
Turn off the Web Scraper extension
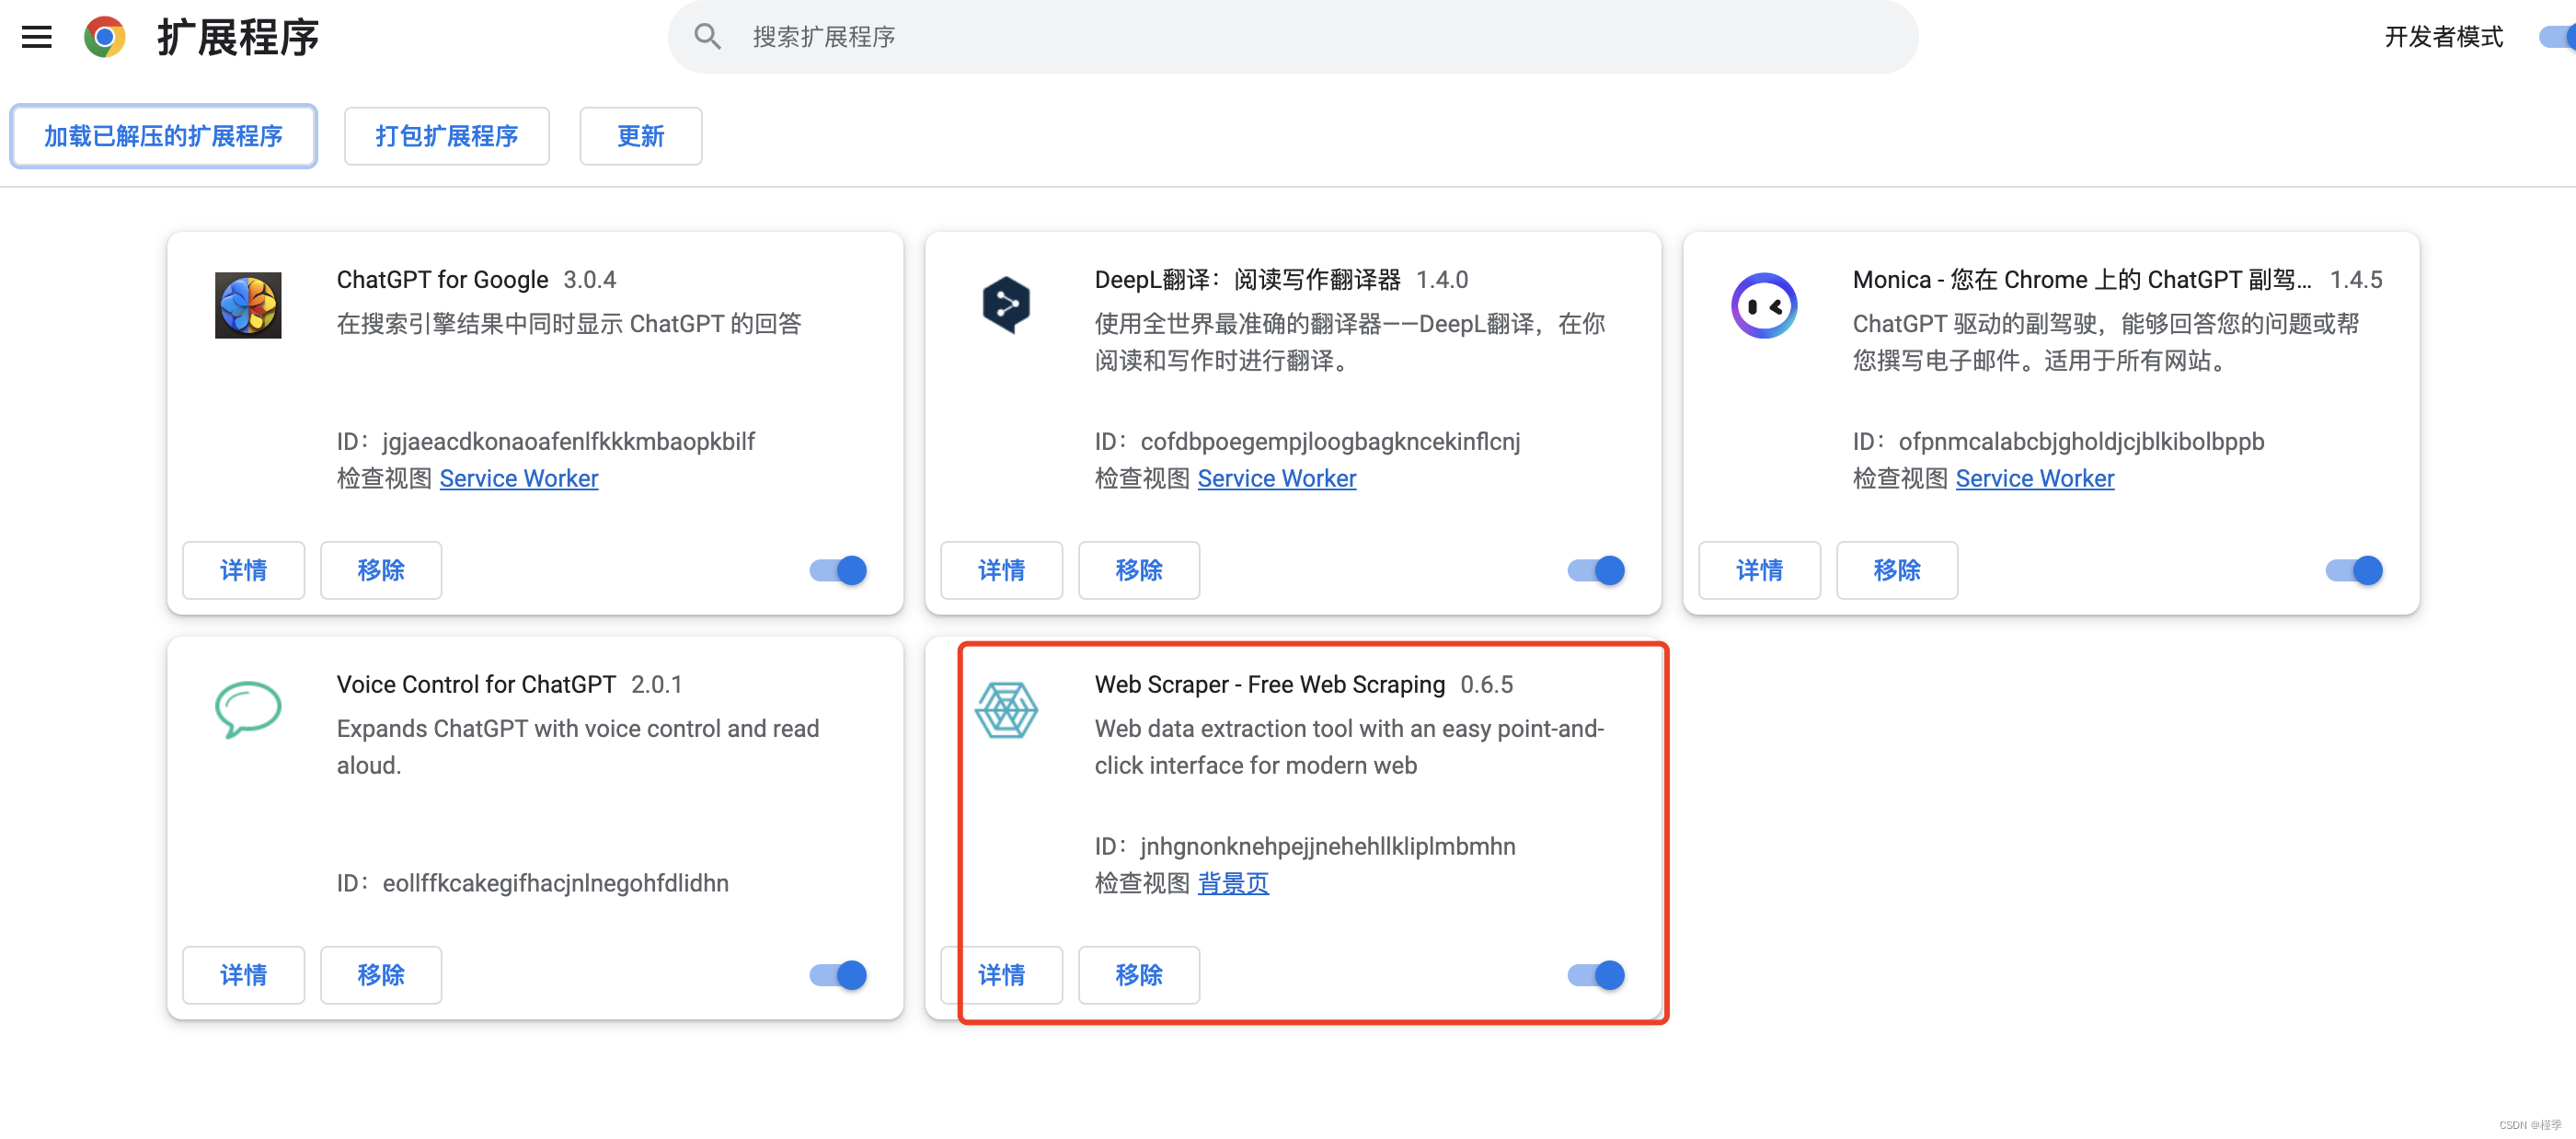1595,975
